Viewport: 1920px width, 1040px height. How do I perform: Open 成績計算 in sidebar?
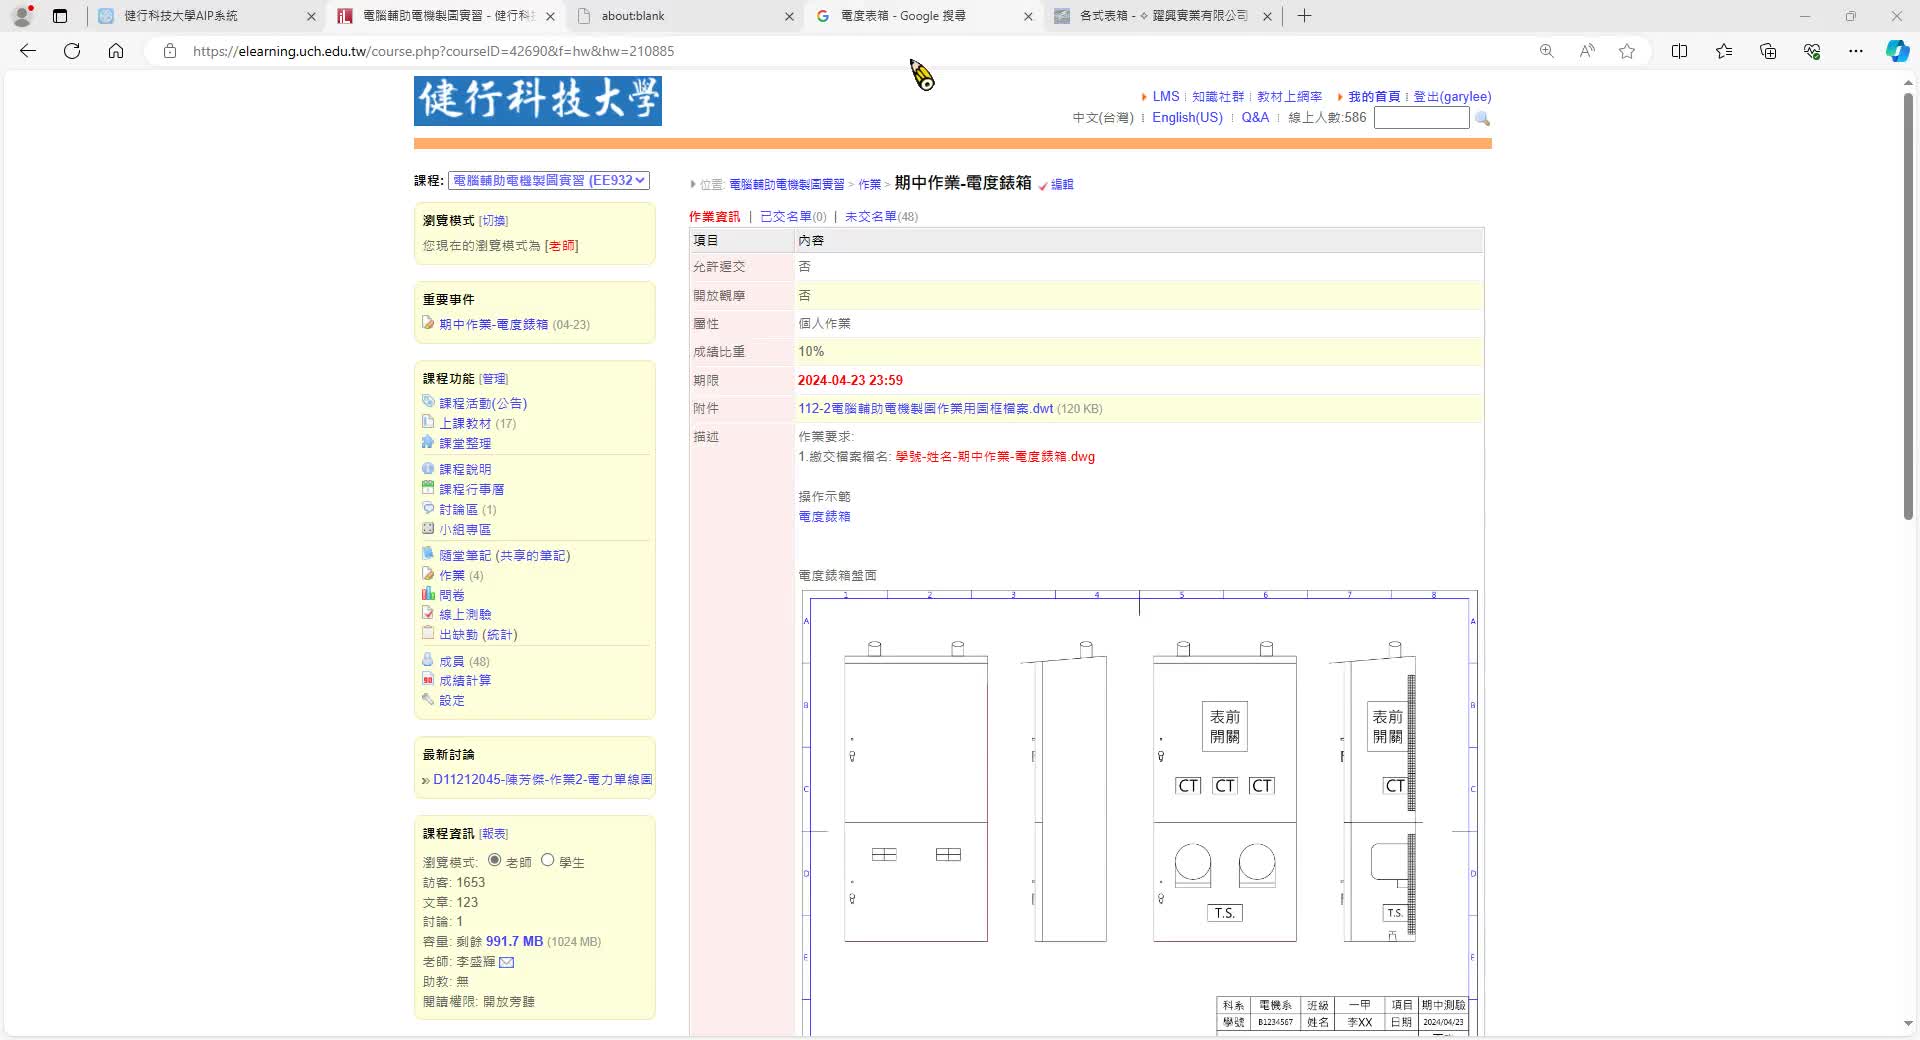click(465, 681)
